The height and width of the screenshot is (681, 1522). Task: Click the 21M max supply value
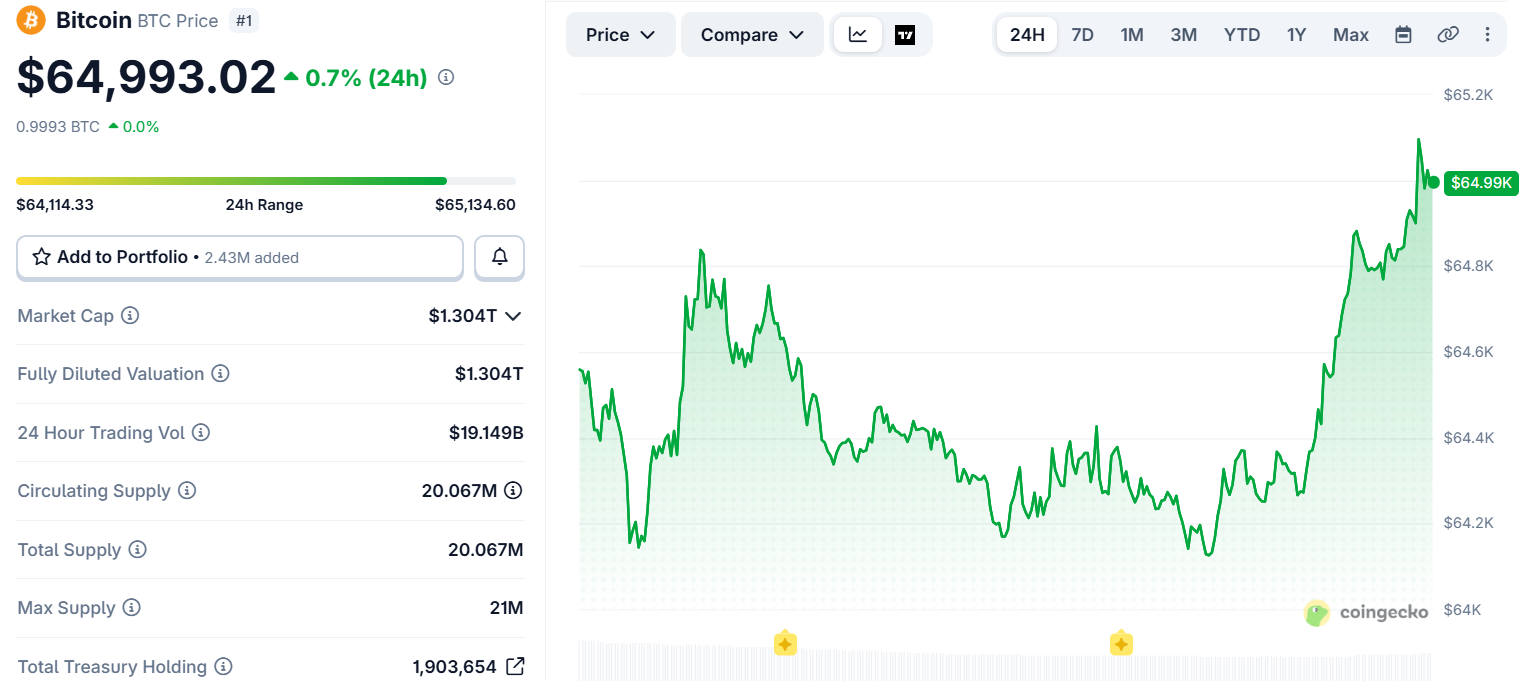tap(507, 608)
